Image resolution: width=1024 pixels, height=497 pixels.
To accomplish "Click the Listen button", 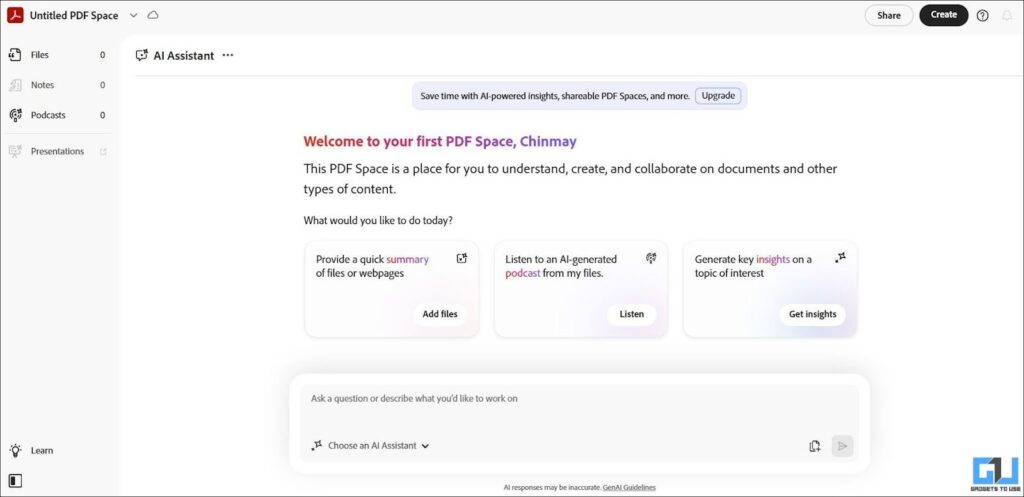I will [x=632, y=314].
